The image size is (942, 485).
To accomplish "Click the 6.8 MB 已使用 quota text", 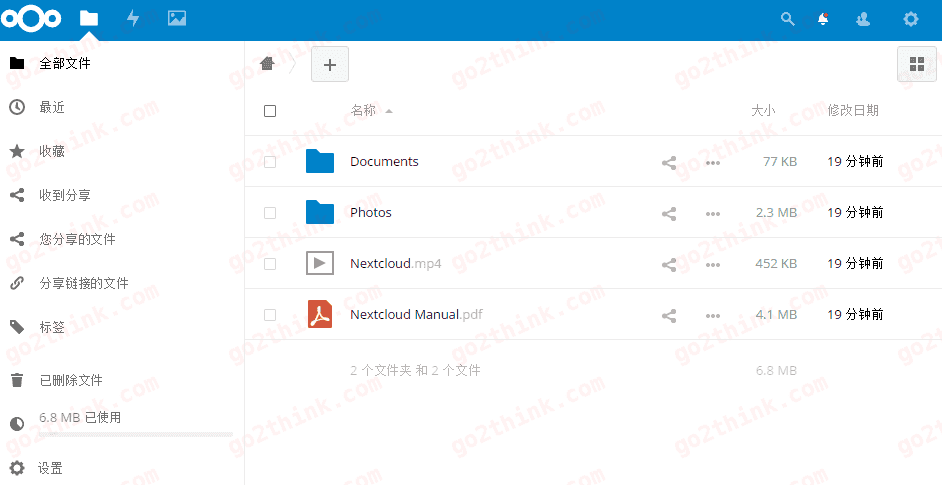I will click(x=80, y=417).
